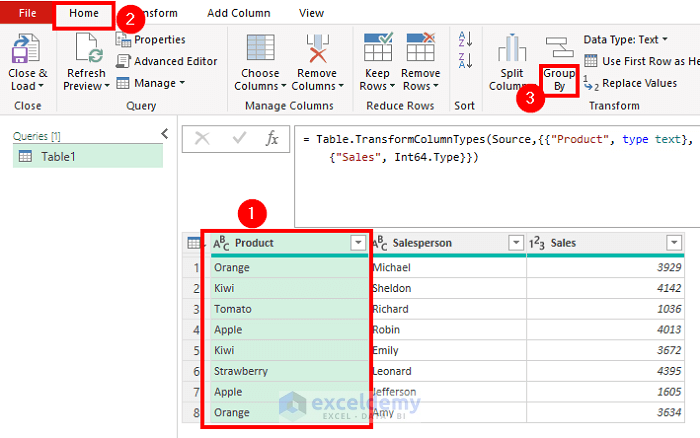Click the Strawberry cell
The height and width of the screenshot is (438, 700).
point(289,371)
